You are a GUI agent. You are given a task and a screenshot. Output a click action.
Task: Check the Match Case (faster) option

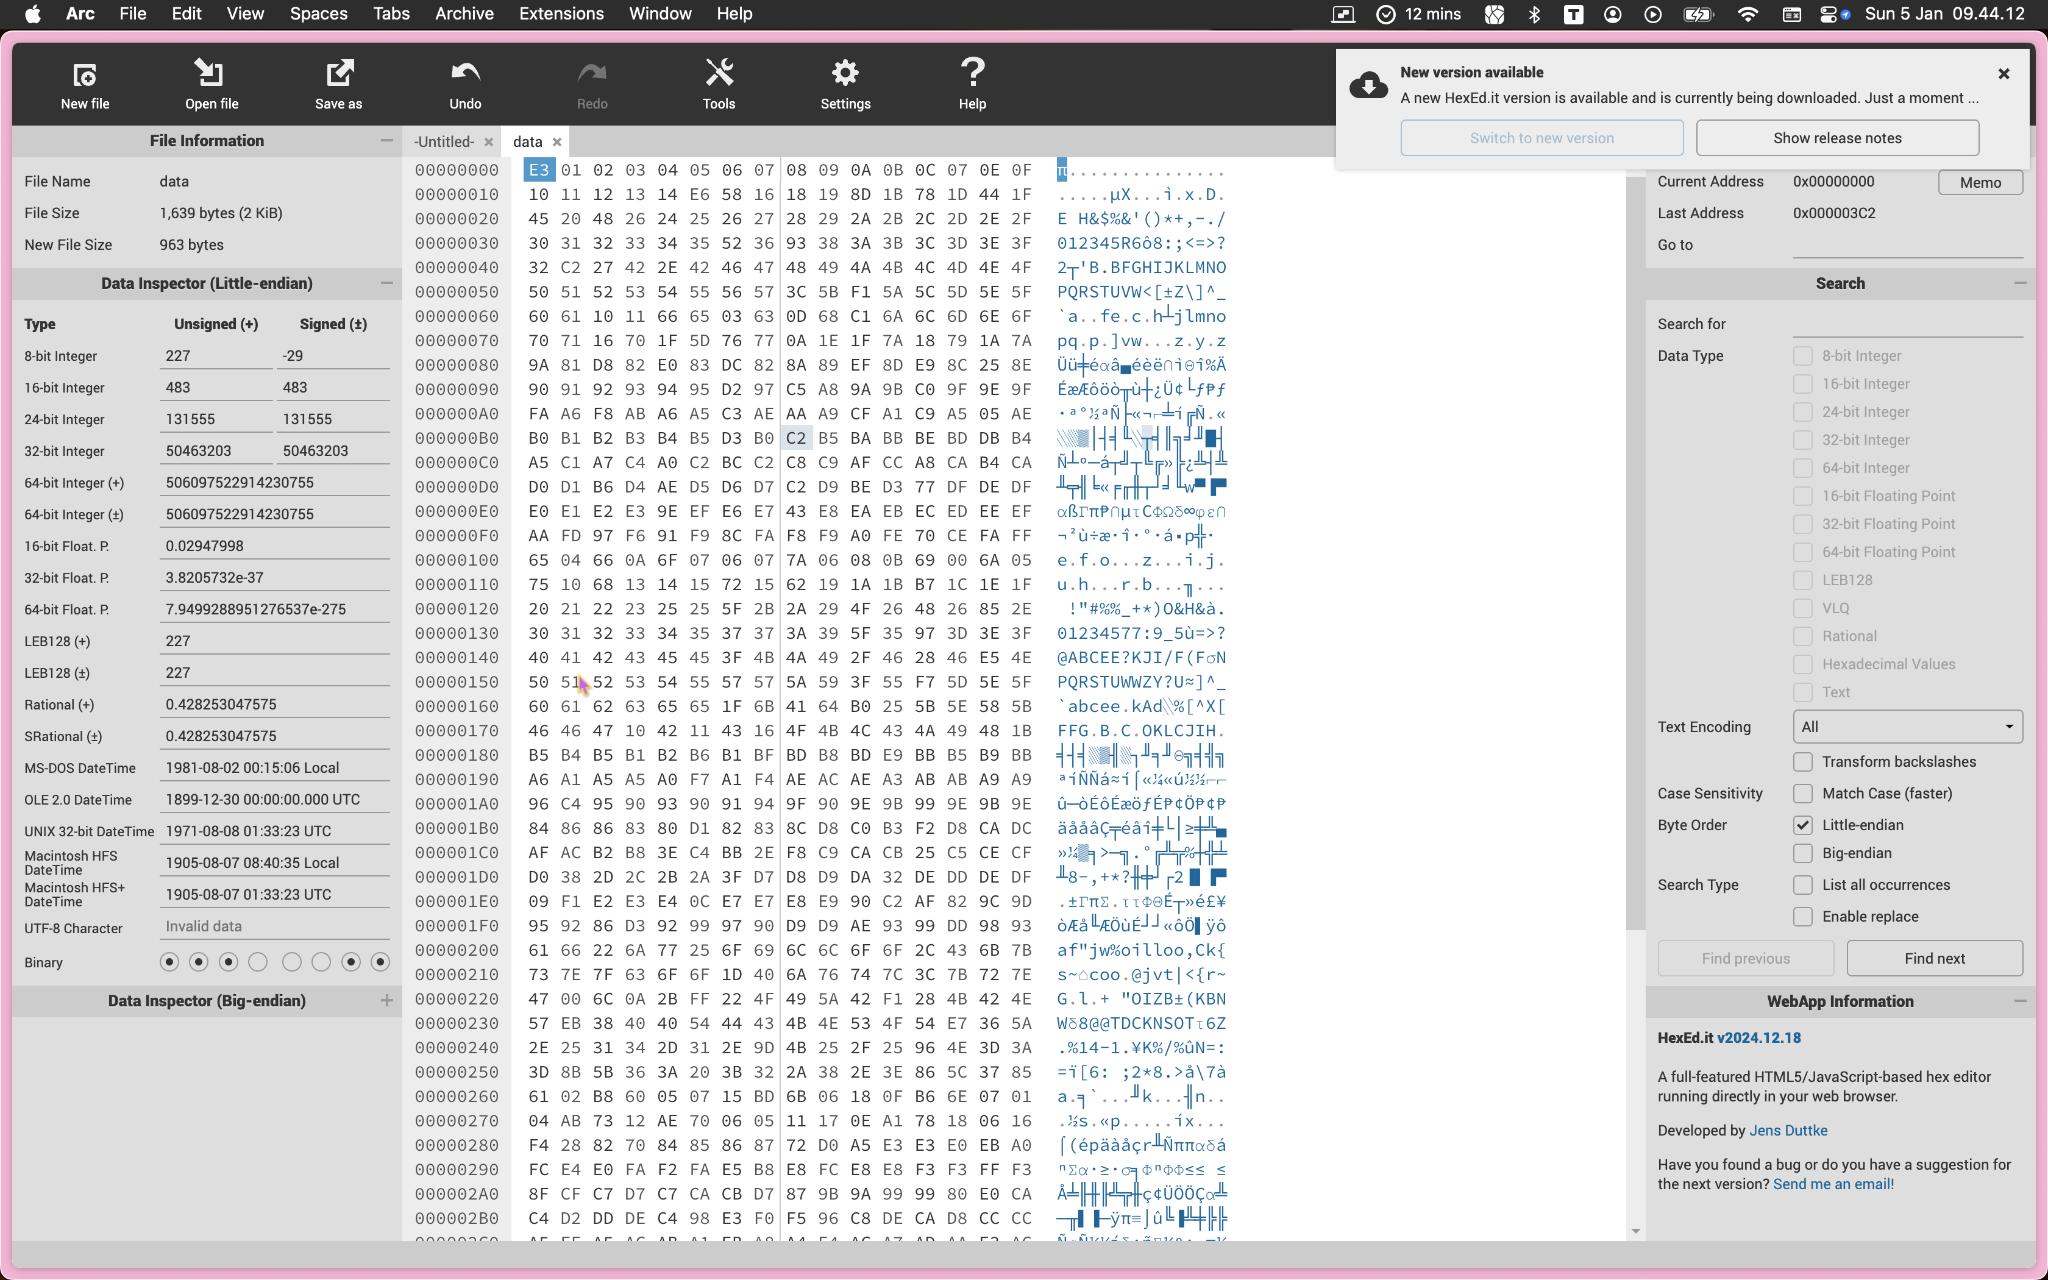tap(1802, 793)
